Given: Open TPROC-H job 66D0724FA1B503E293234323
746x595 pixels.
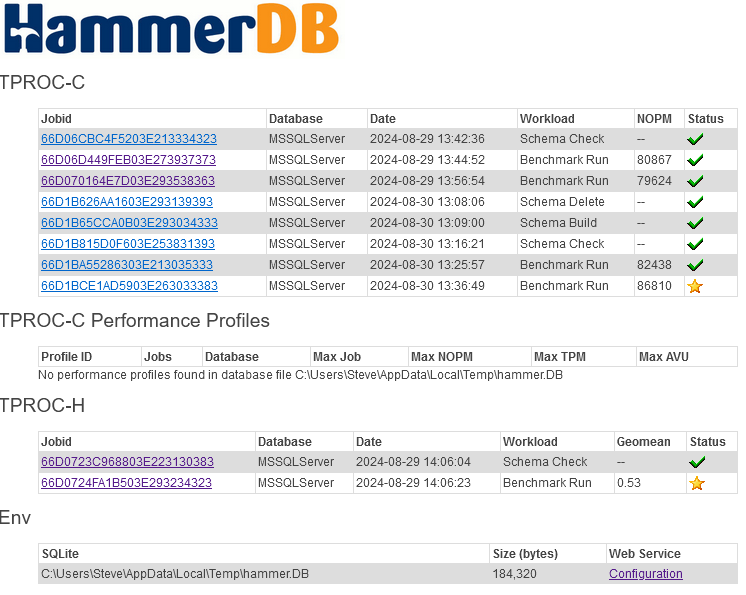Looking at the screenshot, I should pyautogui.click(x=127, y=483).
